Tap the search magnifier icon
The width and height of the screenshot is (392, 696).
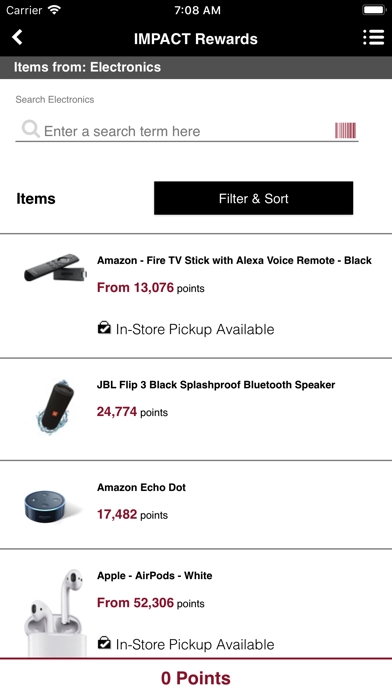coord(30,129)
